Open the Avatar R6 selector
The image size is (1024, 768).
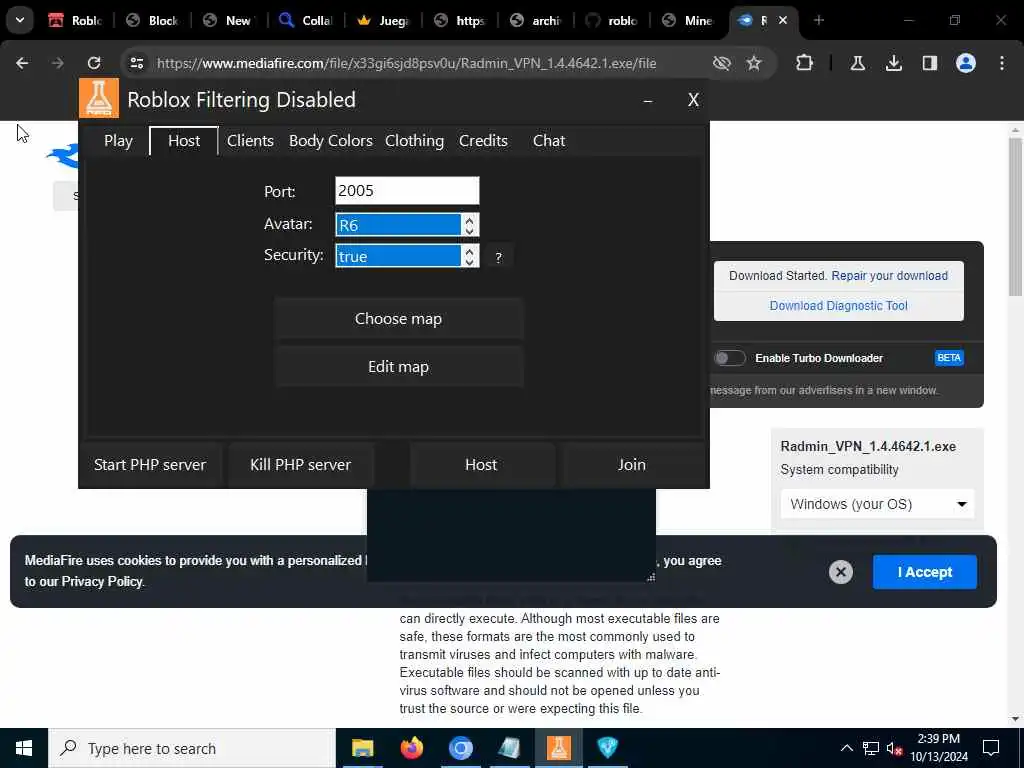click(x=407, y=225)
